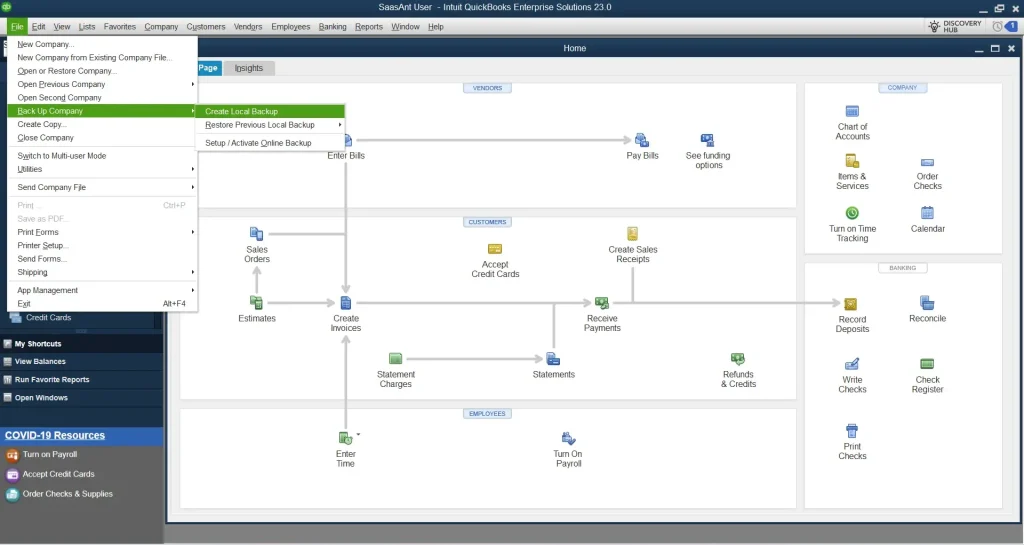The width and height of the screenshot is (1024, 545).
Task: Open the Vendors menu
Action: coord(248,27)
